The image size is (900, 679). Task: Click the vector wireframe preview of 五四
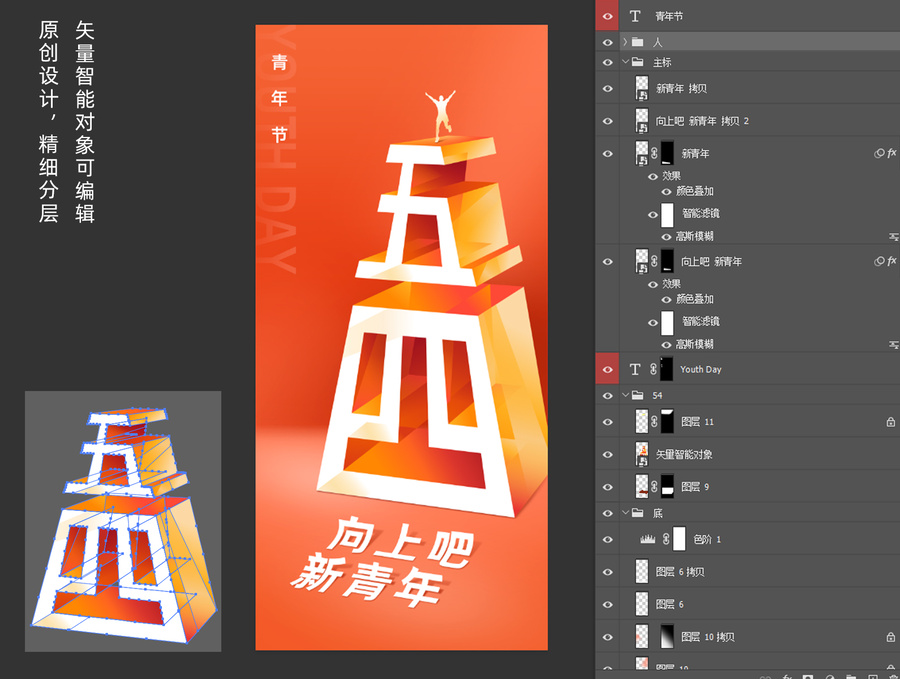pos(123,521)
